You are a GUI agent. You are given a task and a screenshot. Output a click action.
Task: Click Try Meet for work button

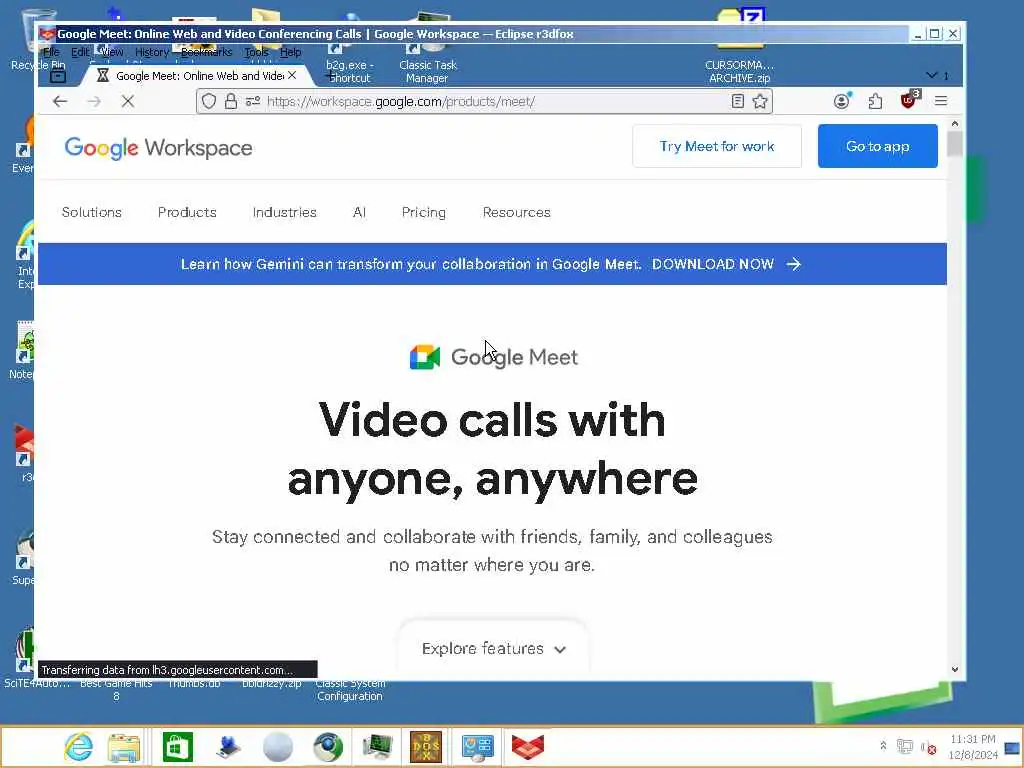717,146
